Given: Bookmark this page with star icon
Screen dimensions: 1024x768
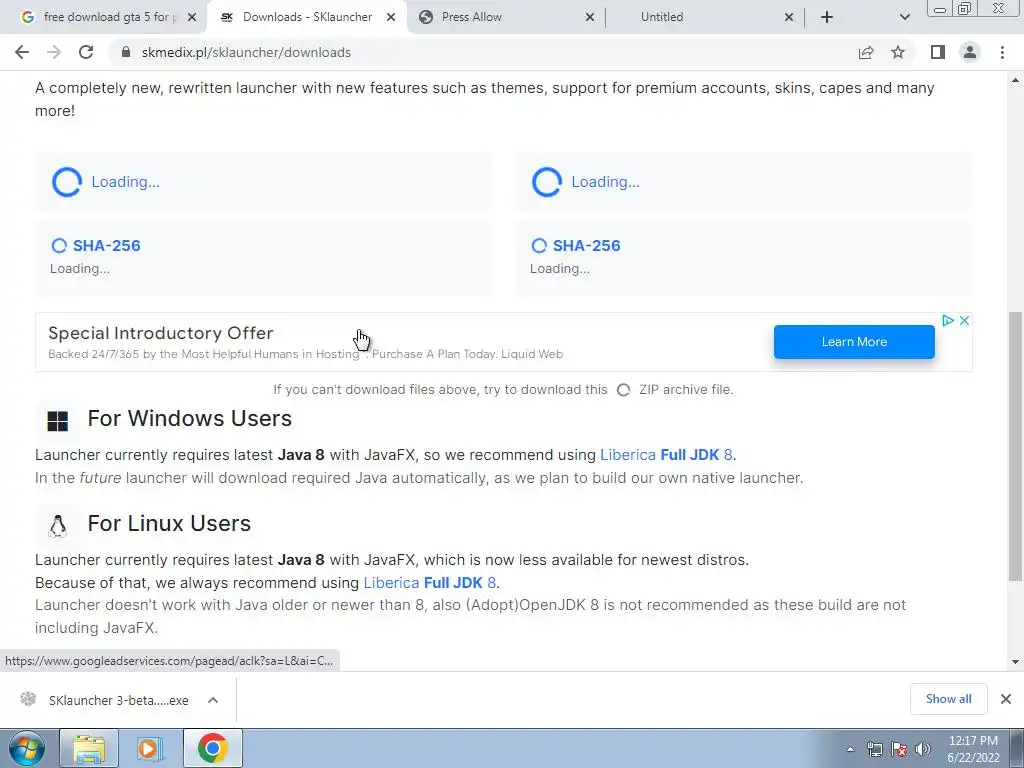Looking at the screenshot, I should 898,52.
